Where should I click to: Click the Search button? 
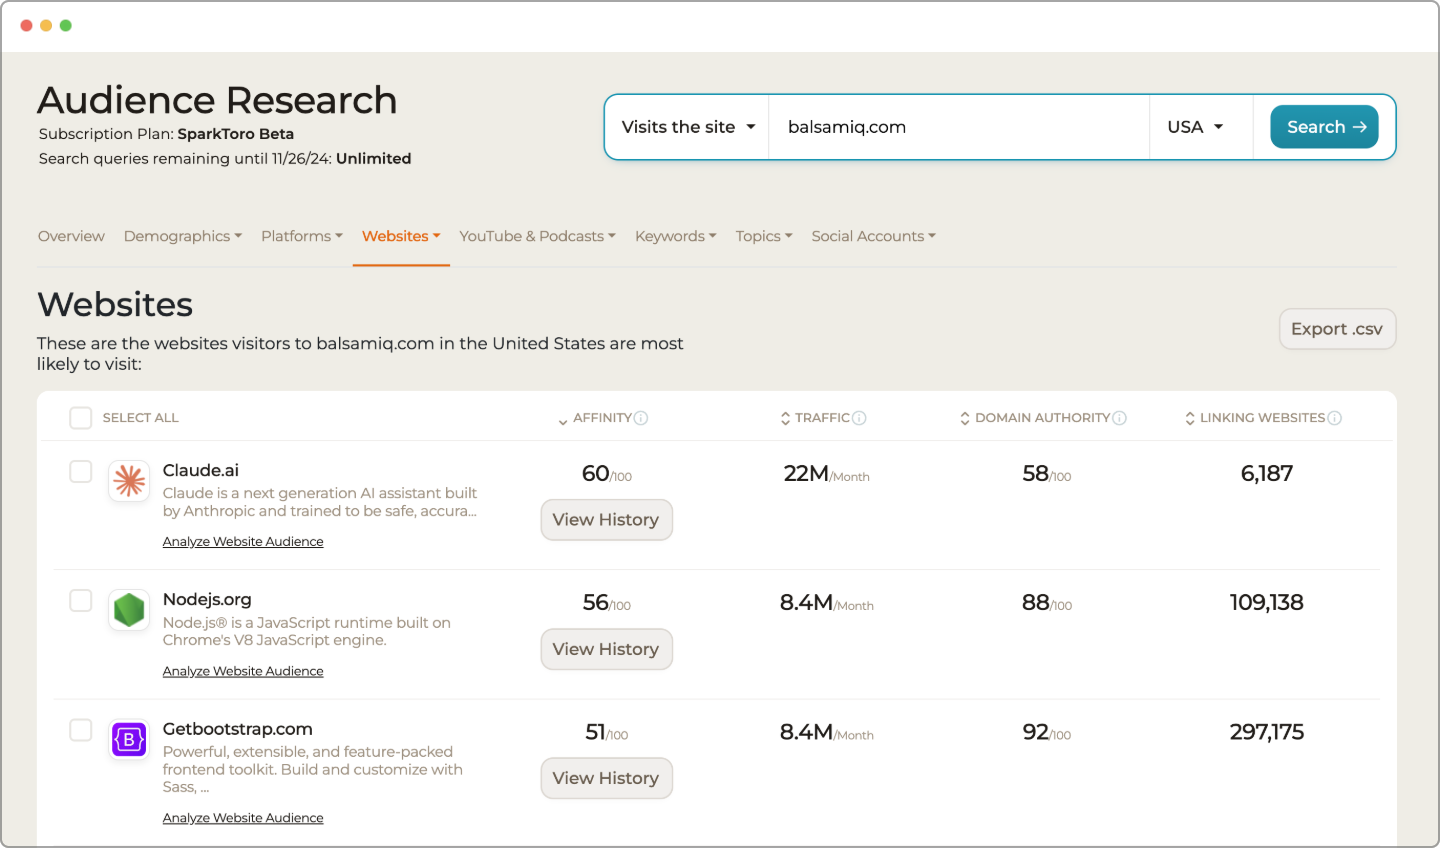coord(1325,127)
